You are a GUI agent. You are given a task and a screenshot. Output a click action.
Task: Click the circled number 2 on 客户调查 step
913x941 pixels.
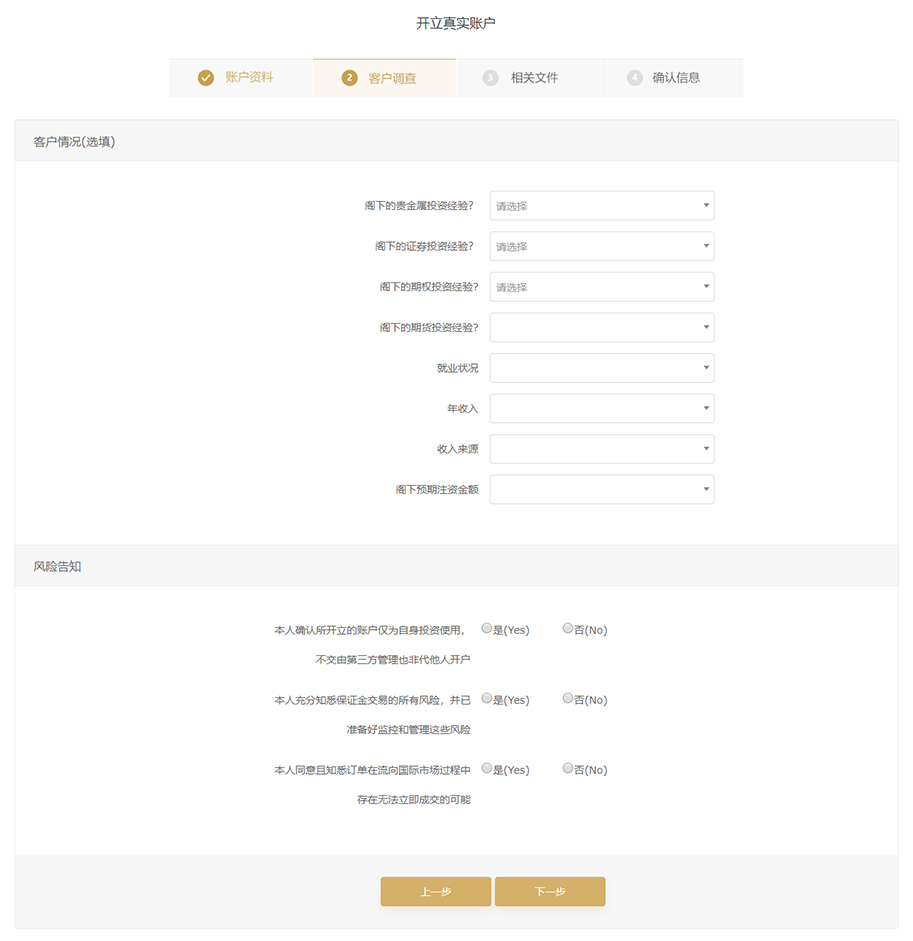click(x=349, y=77)
